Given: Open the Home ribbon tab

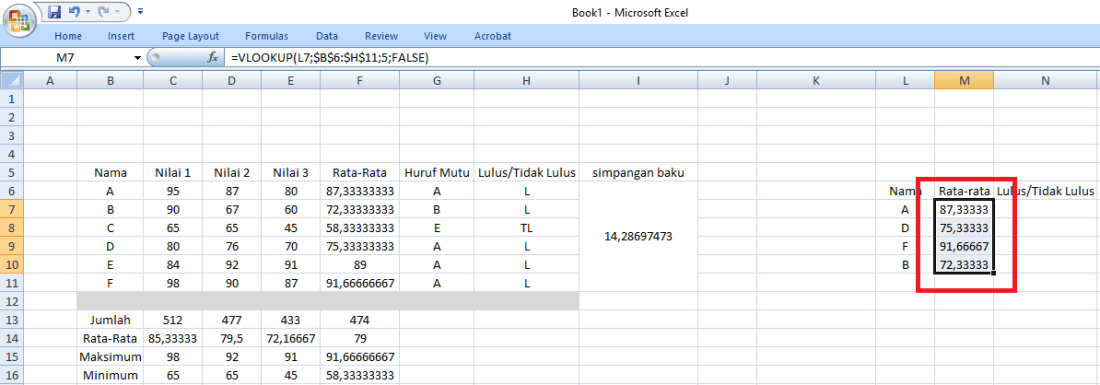Looking at the screenshot, I should click(68, 36).
